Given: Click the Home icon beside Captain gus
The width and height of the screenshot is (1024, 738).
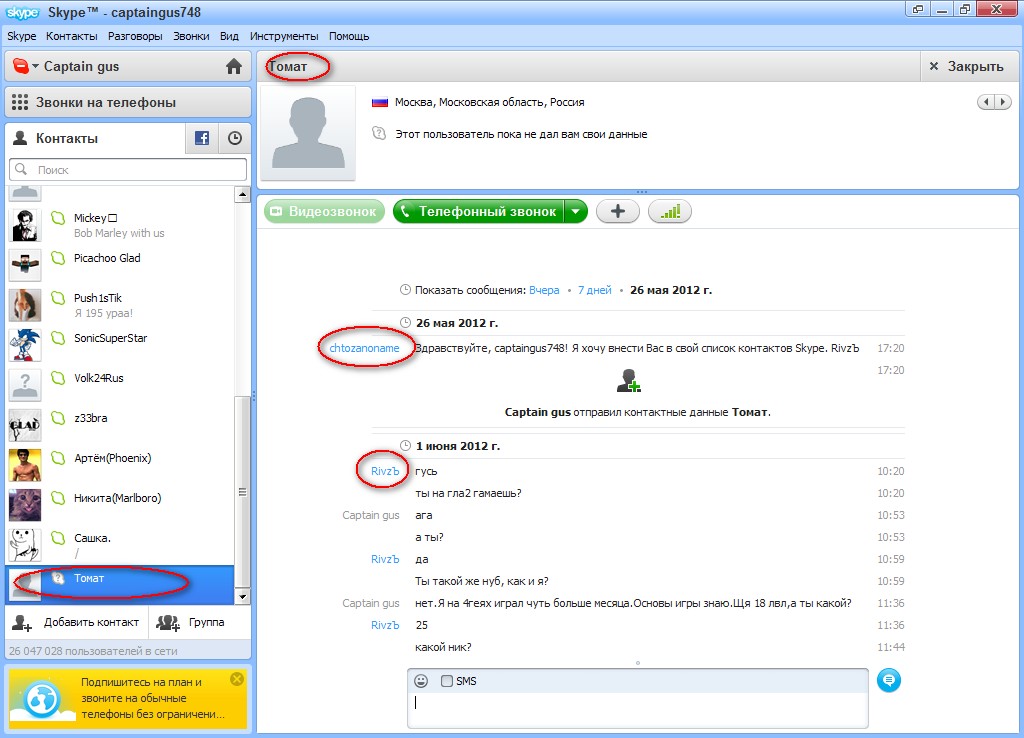Looking at the screenshot, I should 234,67.
